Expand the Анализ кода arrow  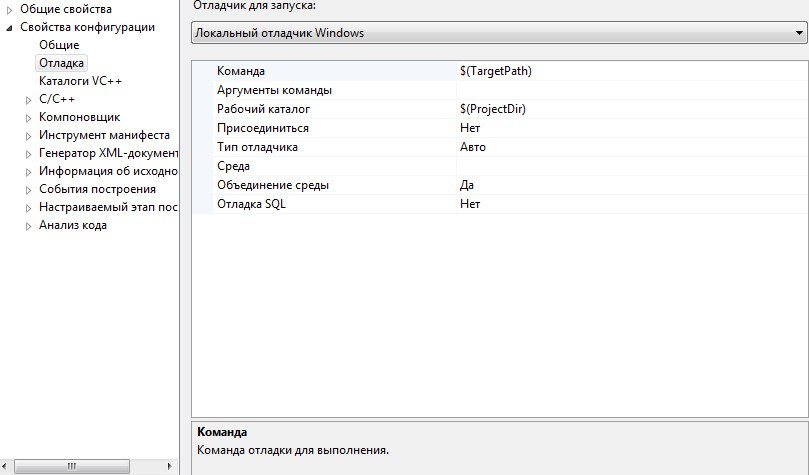click(x=29, y=225)
